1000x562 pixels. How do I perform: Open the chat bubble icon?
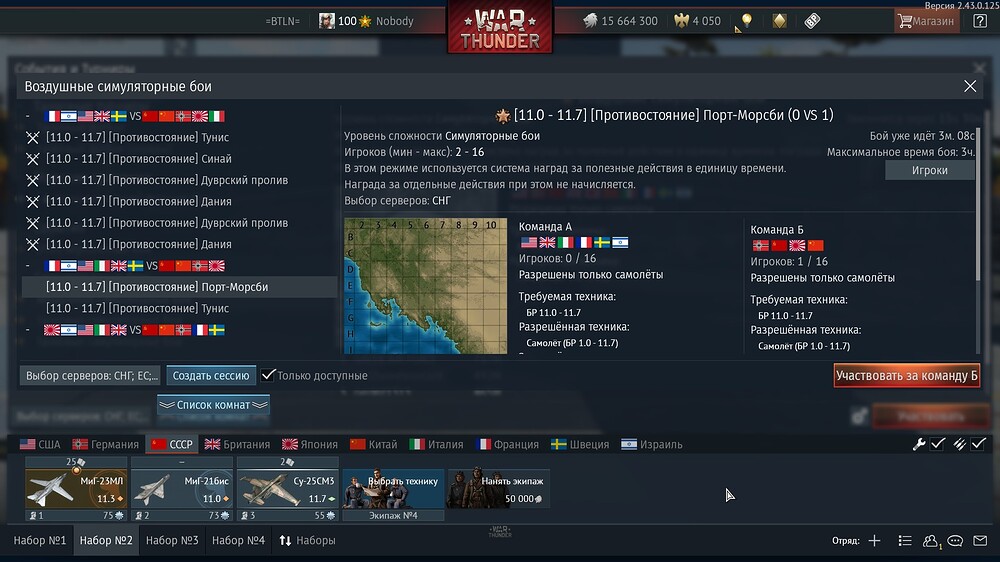pyautogui.click(x=955, y=541)
